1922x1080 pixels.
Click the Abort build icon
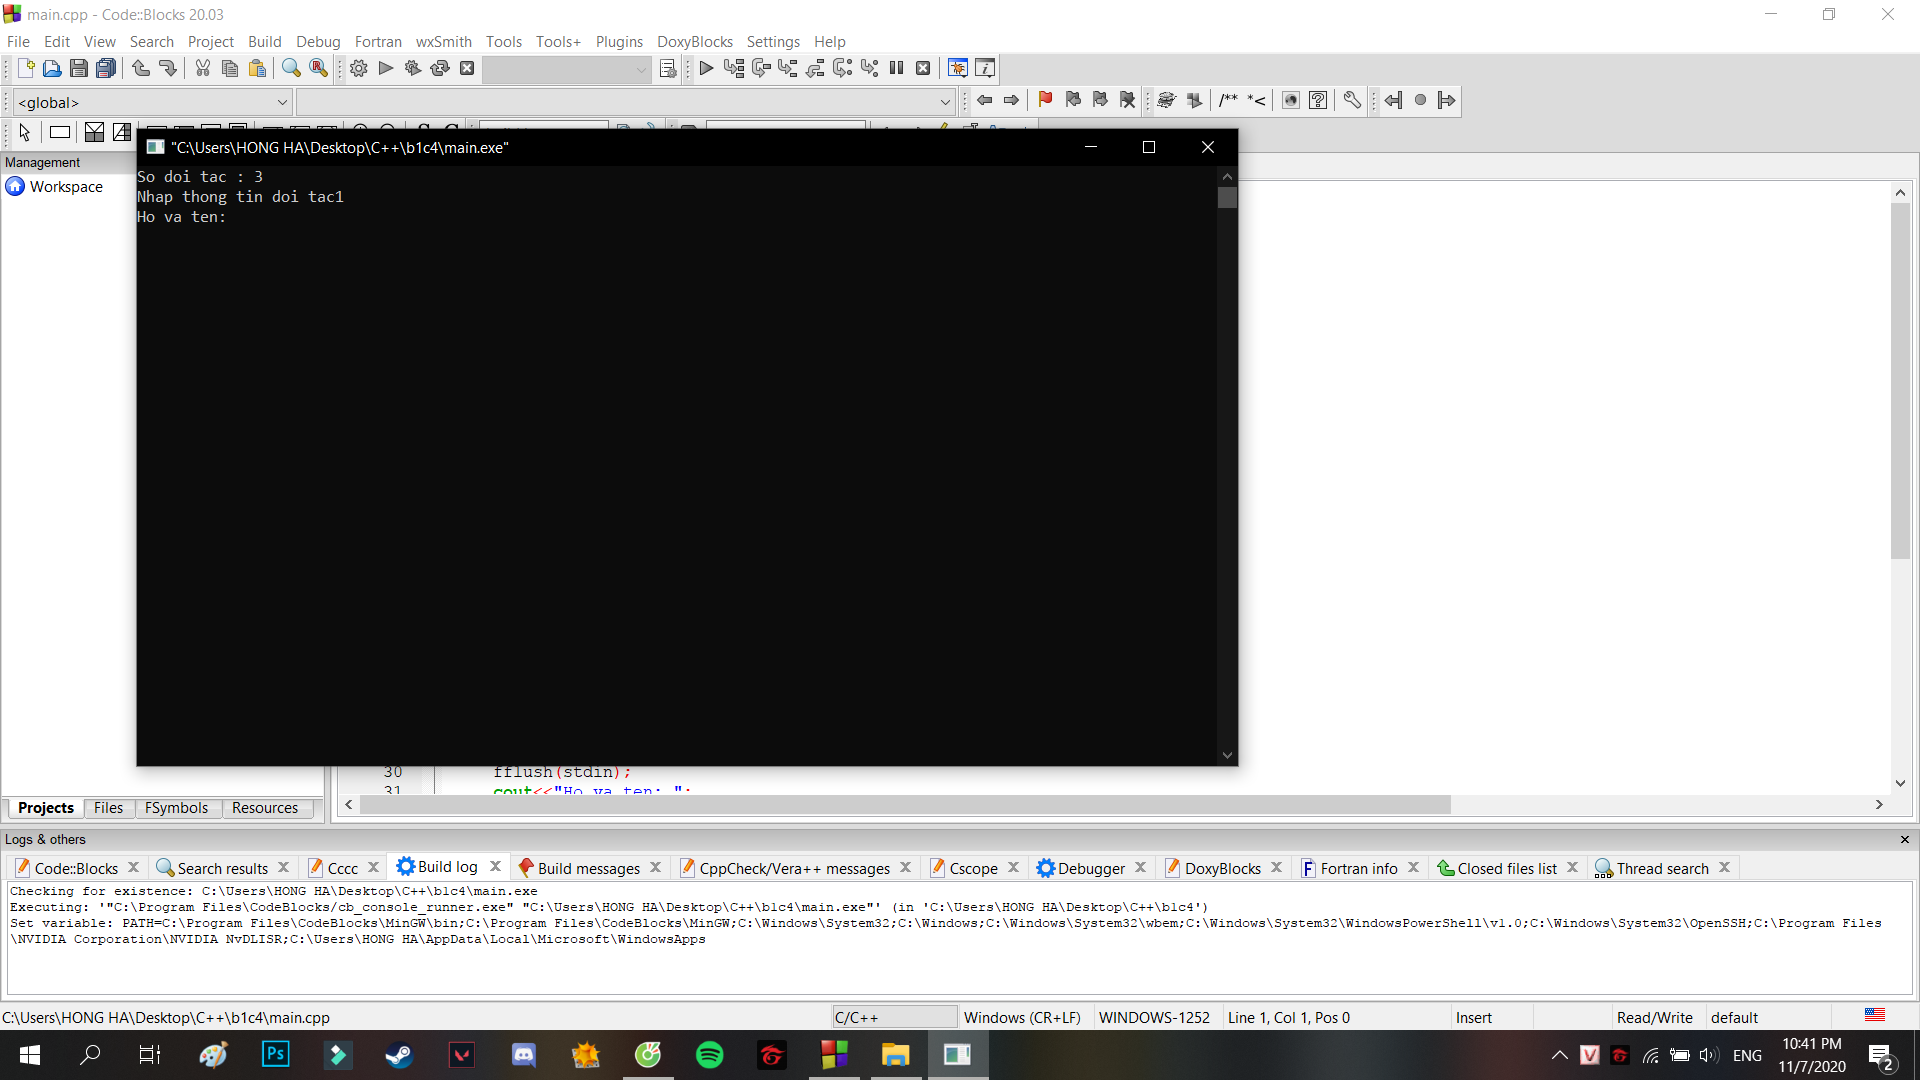point(467,68)
